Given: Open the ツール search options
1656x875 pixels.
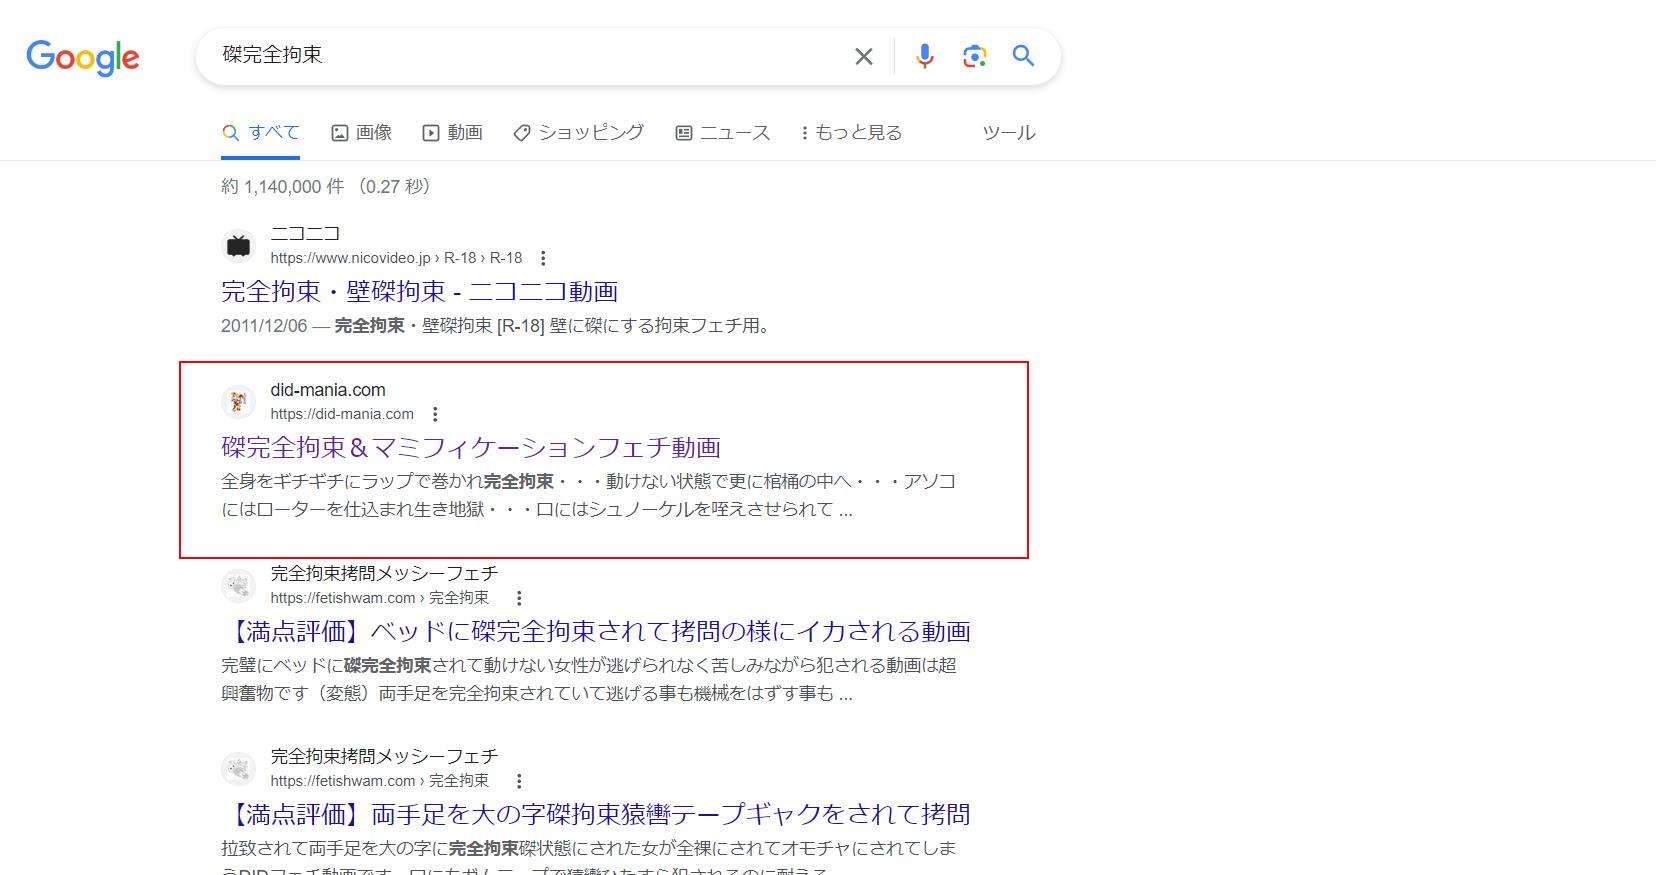Looking at the screenshot, I should [1008, 133].
